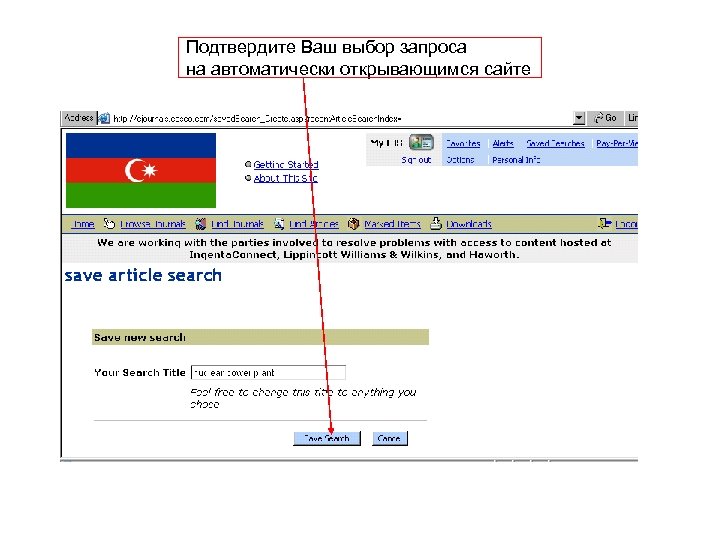Viewport: 720px width, 540px height.
Task: Click the Browse Journals hand icon
Action: pyautogui.click(x=109, y=224)
